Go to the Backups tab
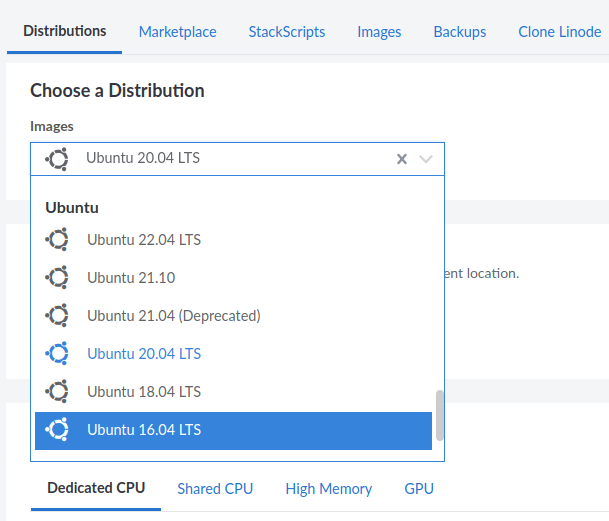609x521 pixels. coord(459,32)
